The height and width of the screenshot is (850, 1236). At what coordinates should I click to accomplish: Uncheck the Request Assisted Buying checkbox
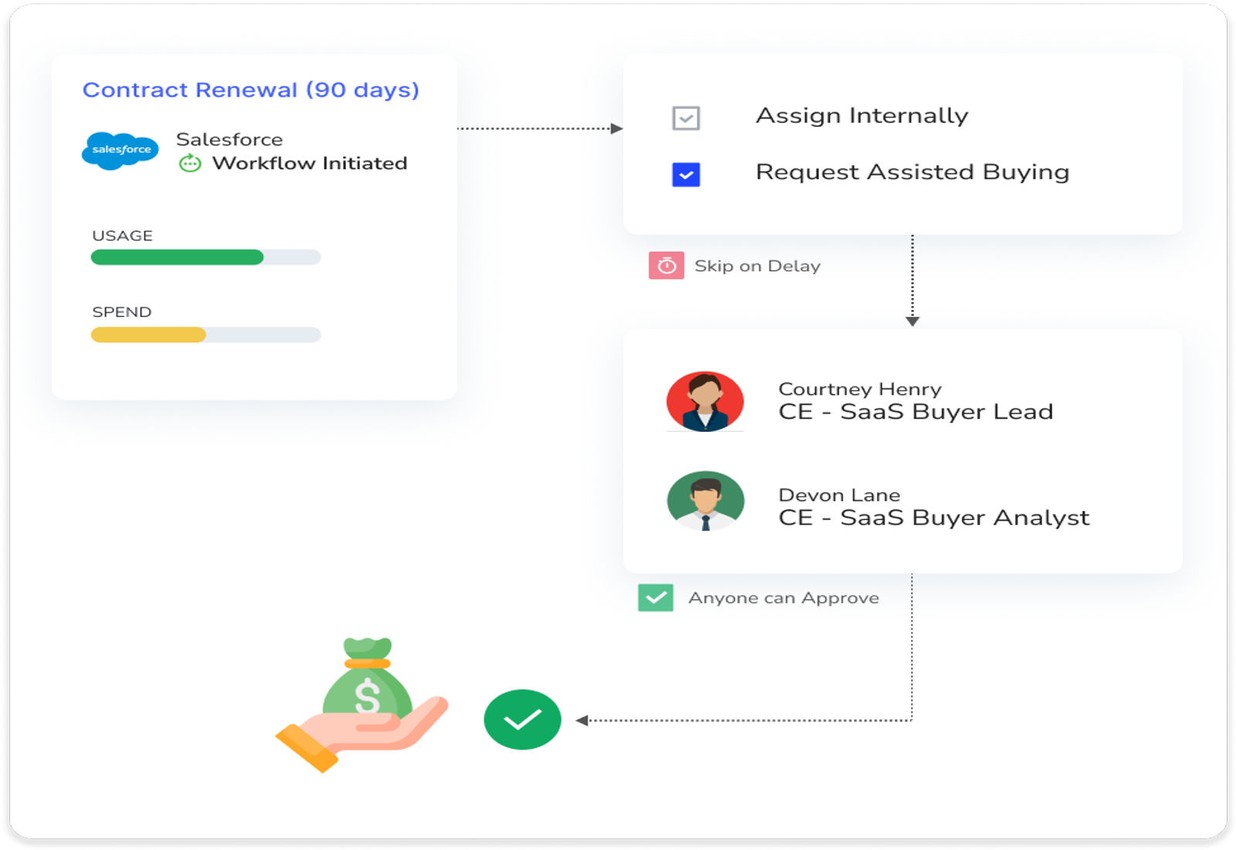coord(686,175)
